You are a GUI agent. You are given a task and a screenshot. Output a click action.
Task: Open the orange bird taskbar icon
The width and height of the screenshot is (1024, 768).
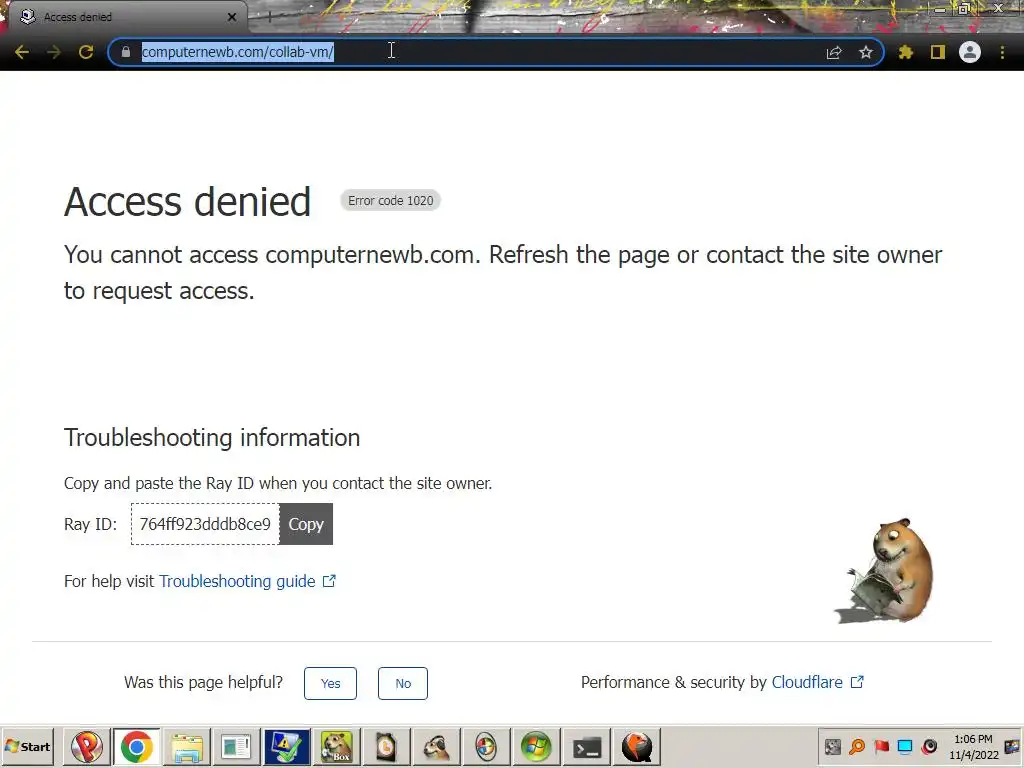pos(637,746)
